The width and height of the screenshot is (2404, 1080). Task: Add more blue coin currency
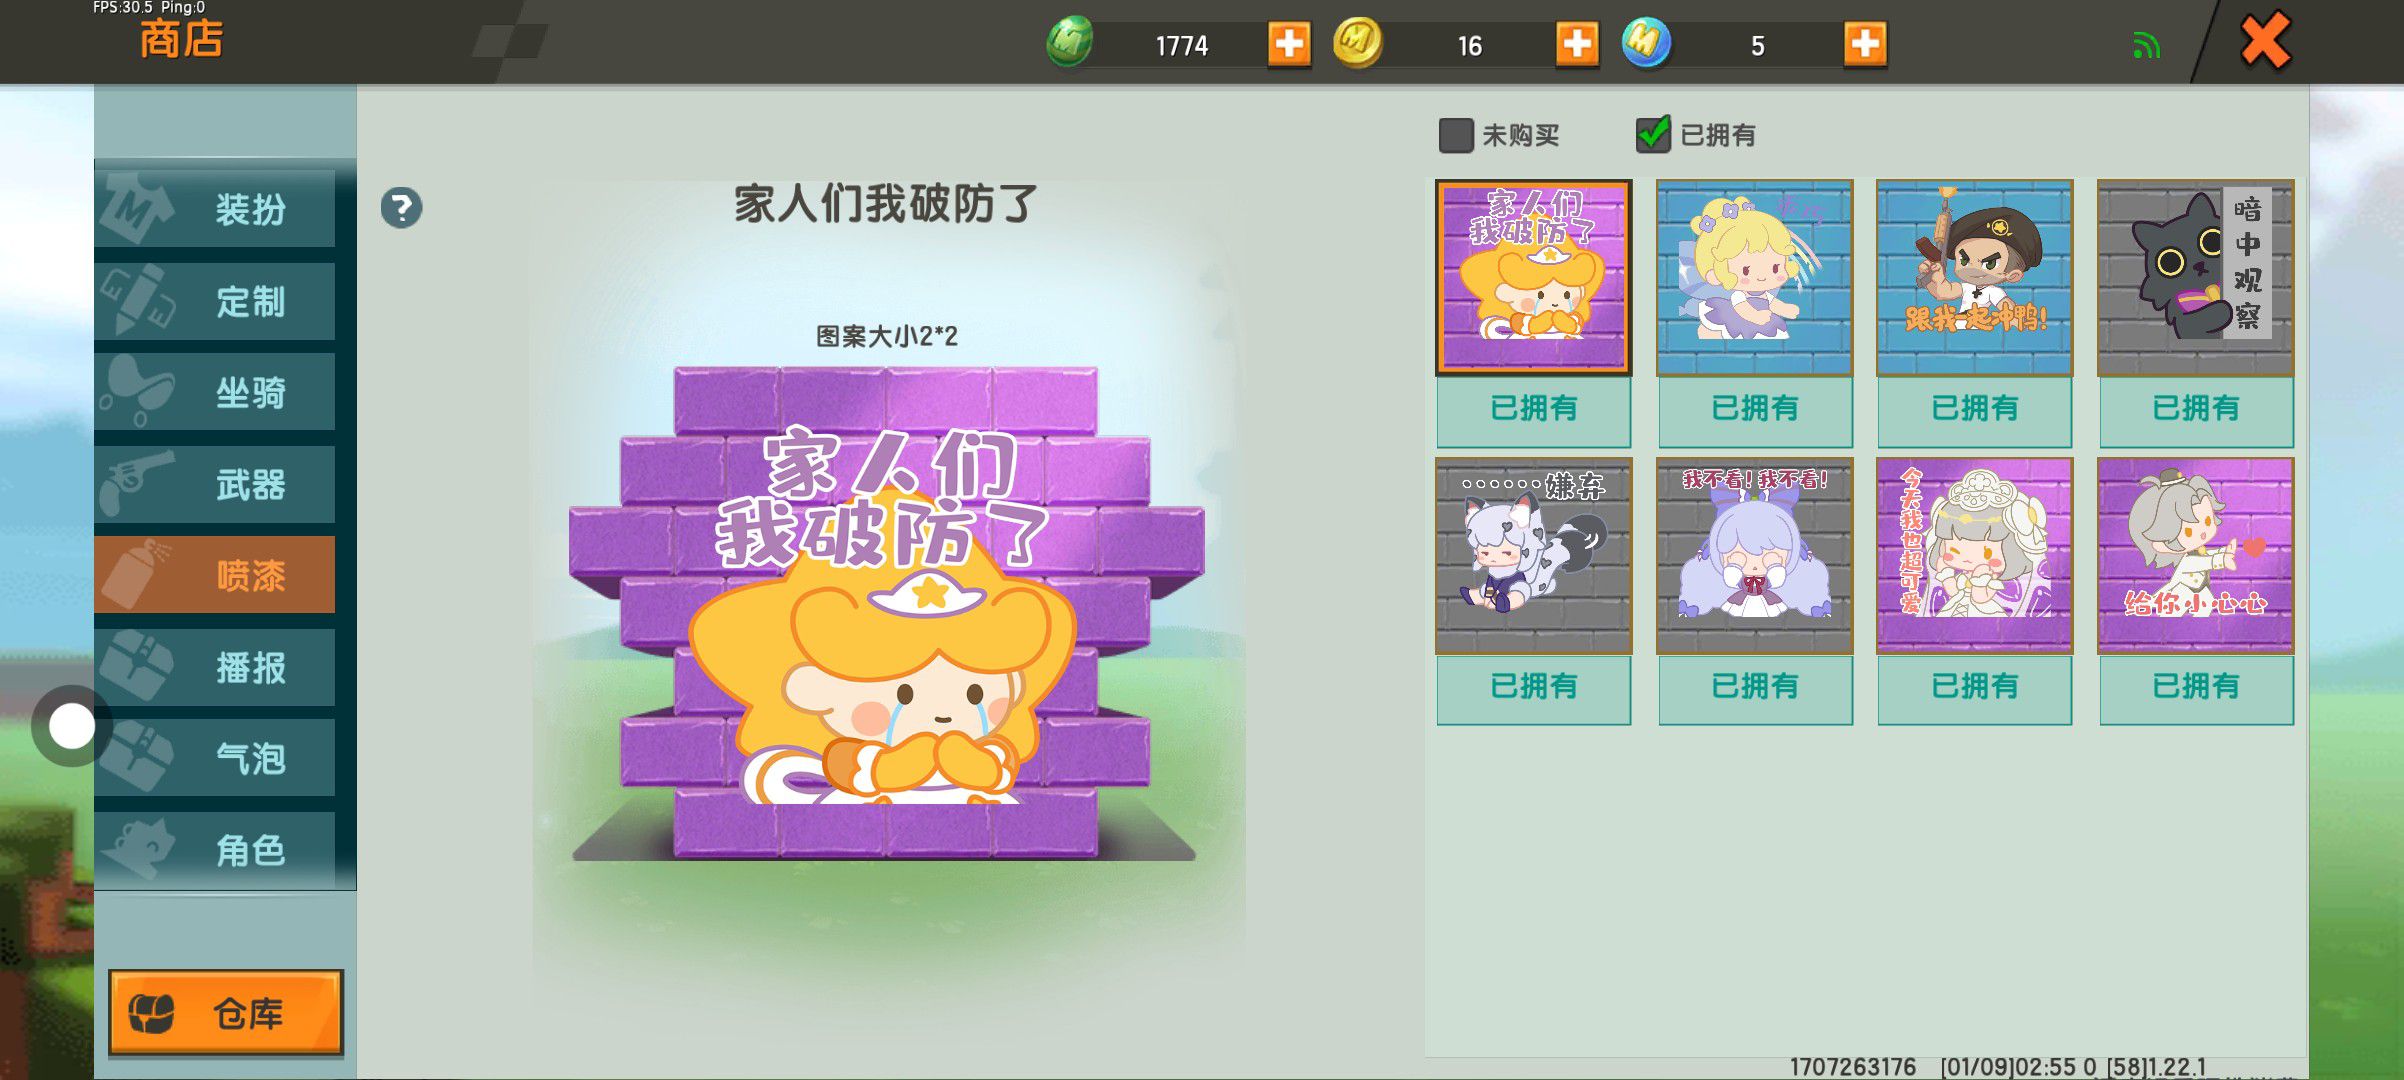coord(1865,44)
